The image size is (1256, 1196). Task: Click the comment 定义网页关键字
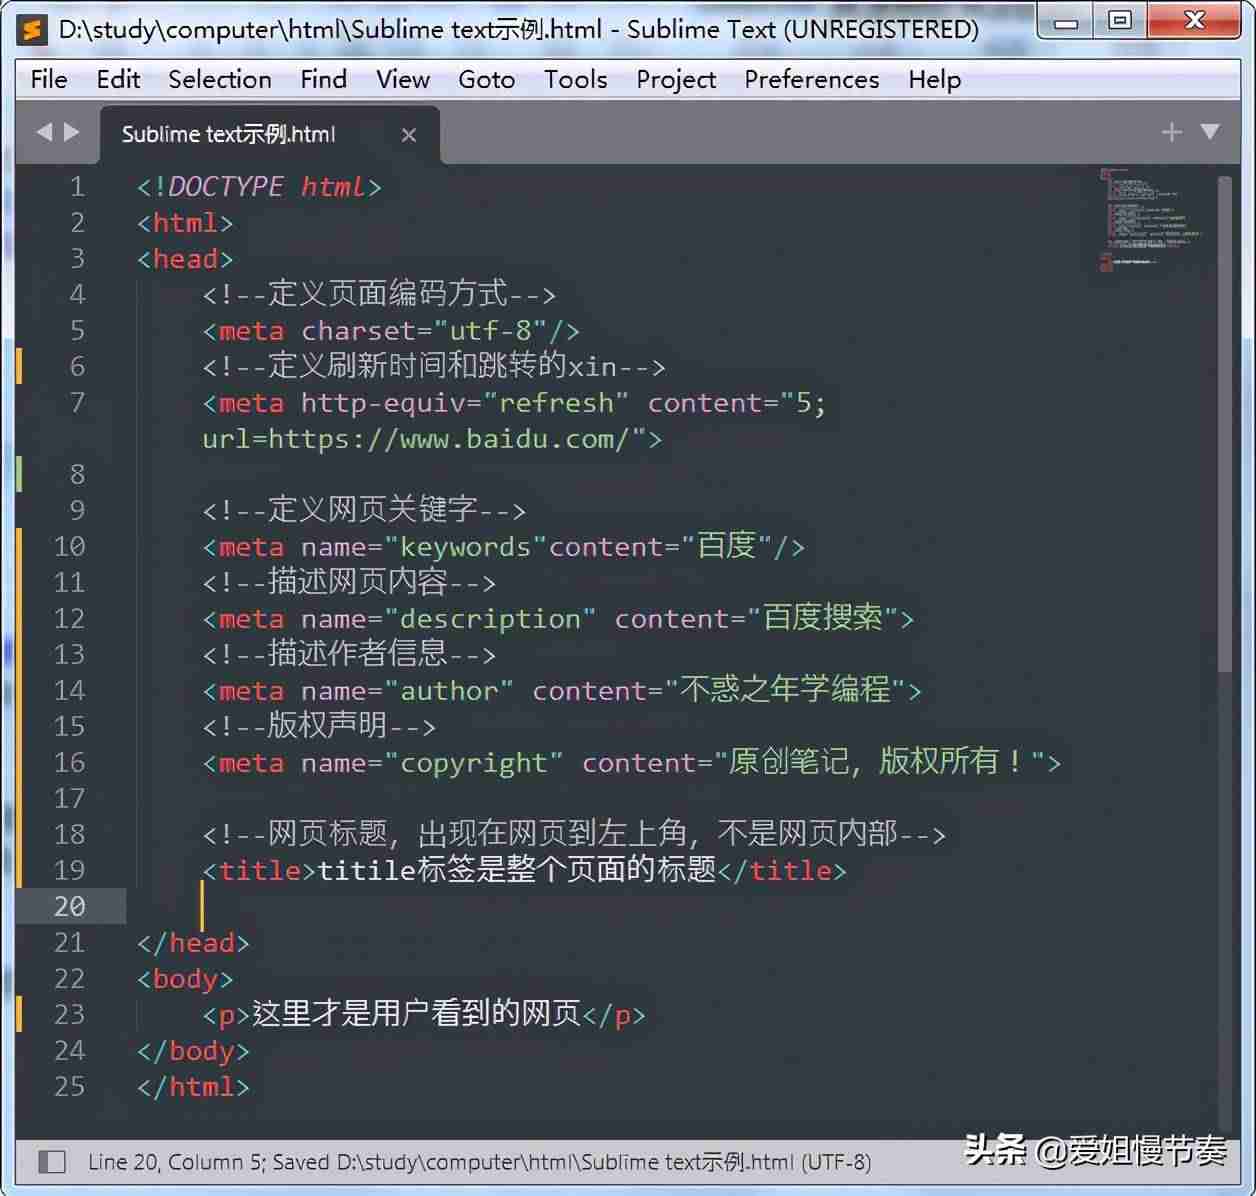[364, 510]
